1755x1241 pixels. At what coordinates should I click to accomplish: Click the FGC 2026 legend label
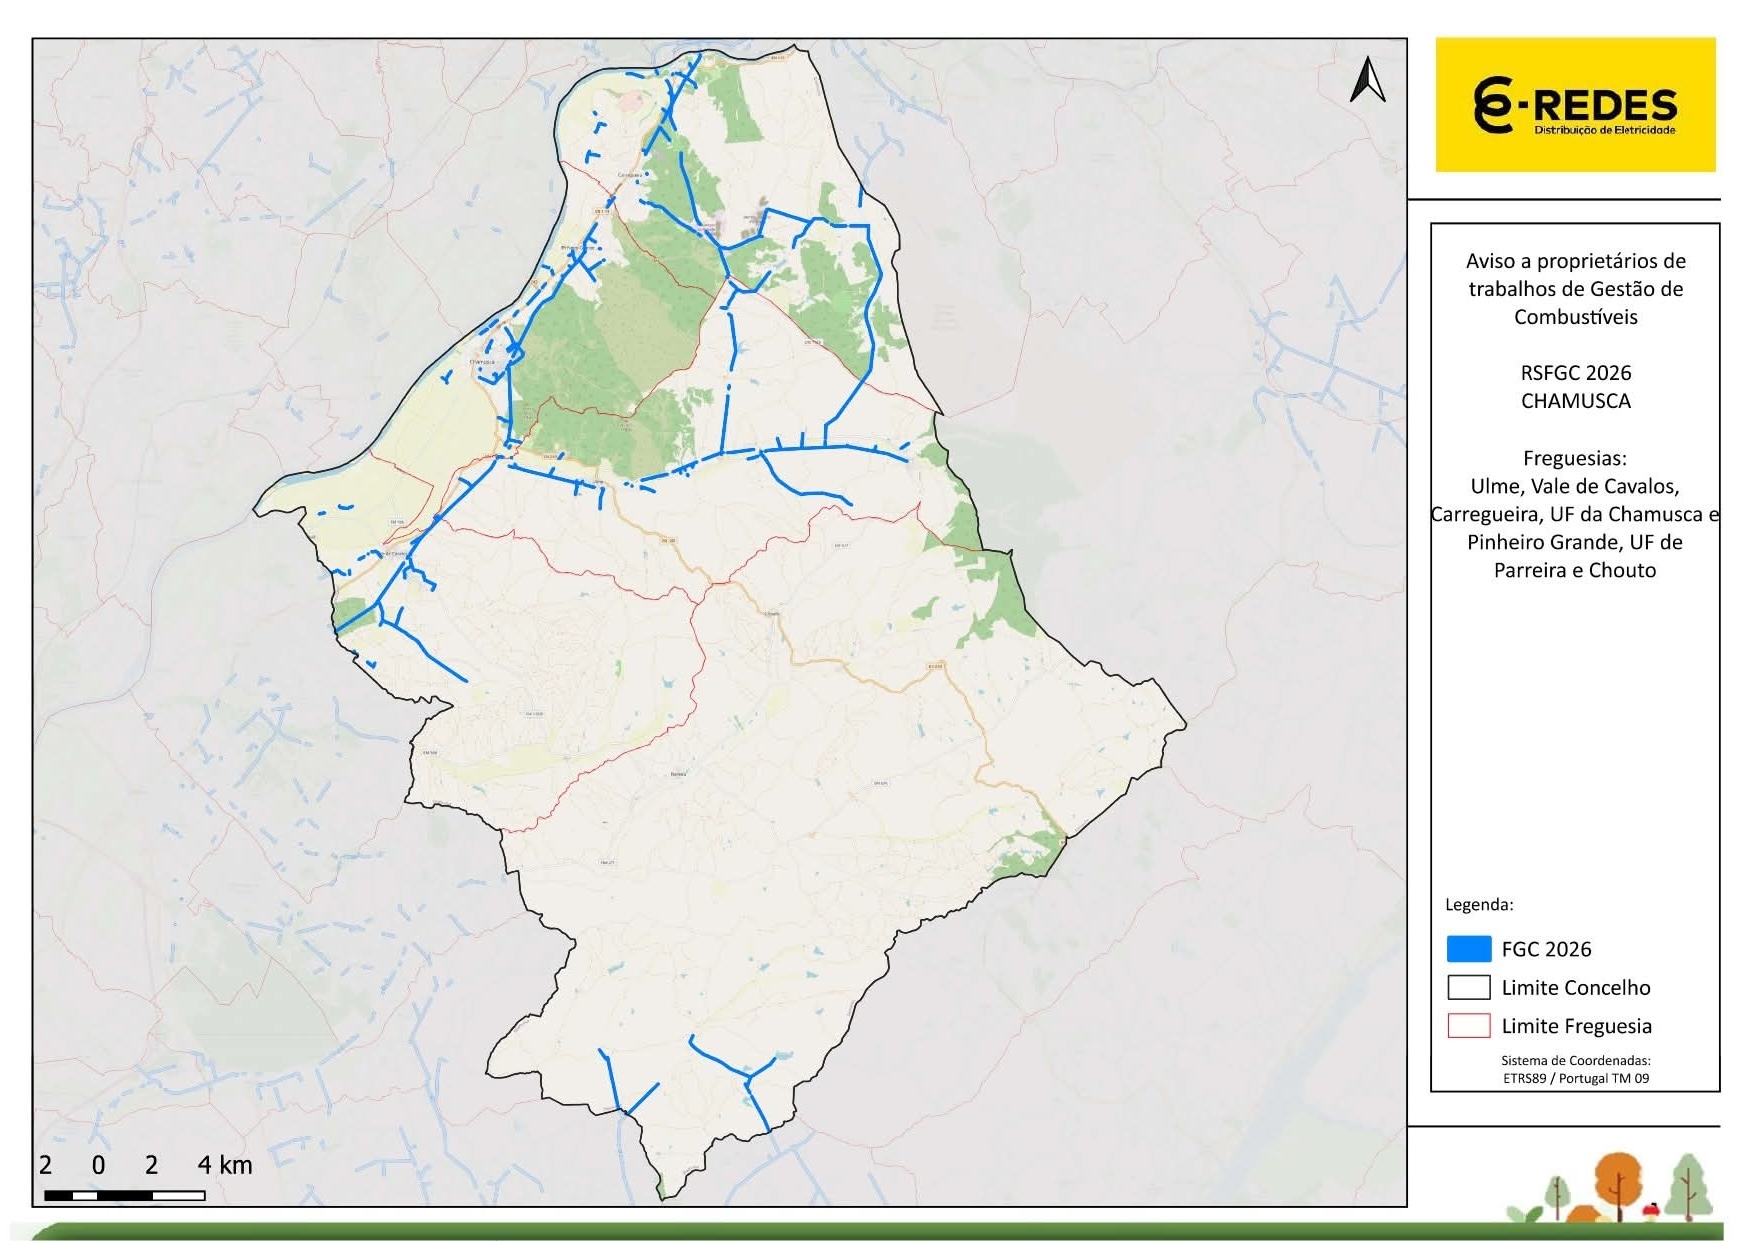pyautogui.click(x=1546, y=949)
